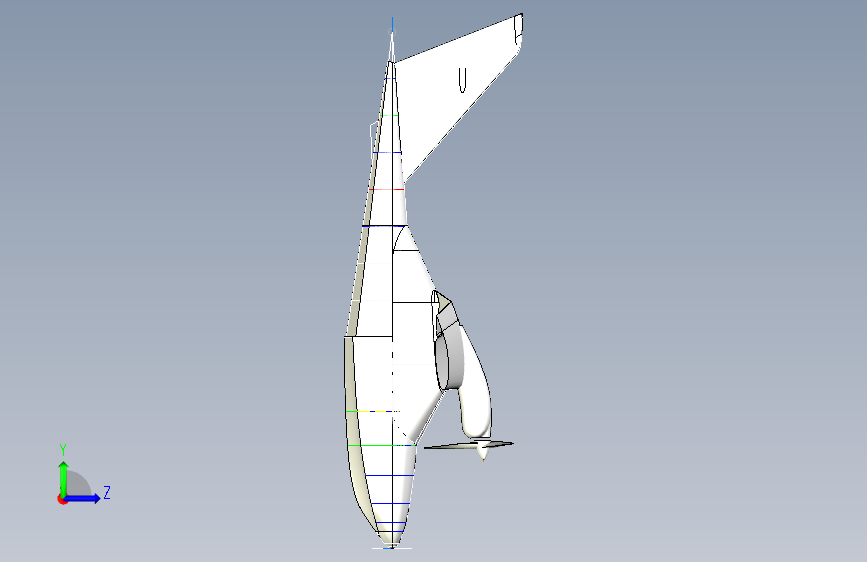The height and width of the screenshot is (562, 867).
Task: Select the red cross-section line on fuselage
Action: click(x=387, y=190)
